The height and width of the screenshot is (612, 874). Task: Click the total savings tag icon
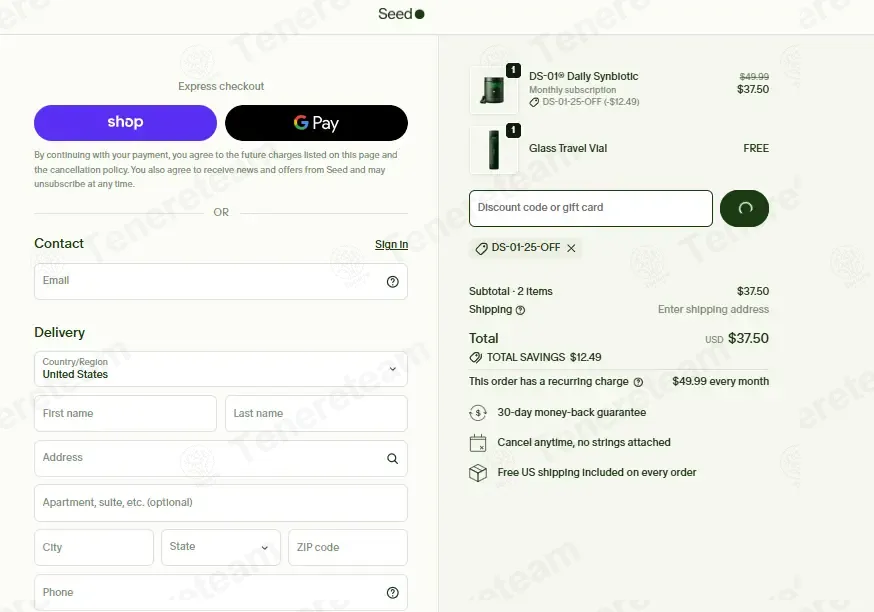click(x=475, y=357)
